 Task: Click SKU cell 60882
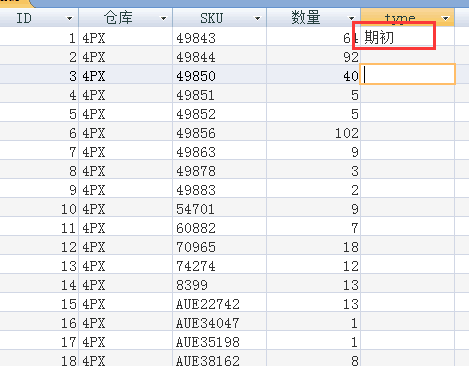(x=219, y=226)
